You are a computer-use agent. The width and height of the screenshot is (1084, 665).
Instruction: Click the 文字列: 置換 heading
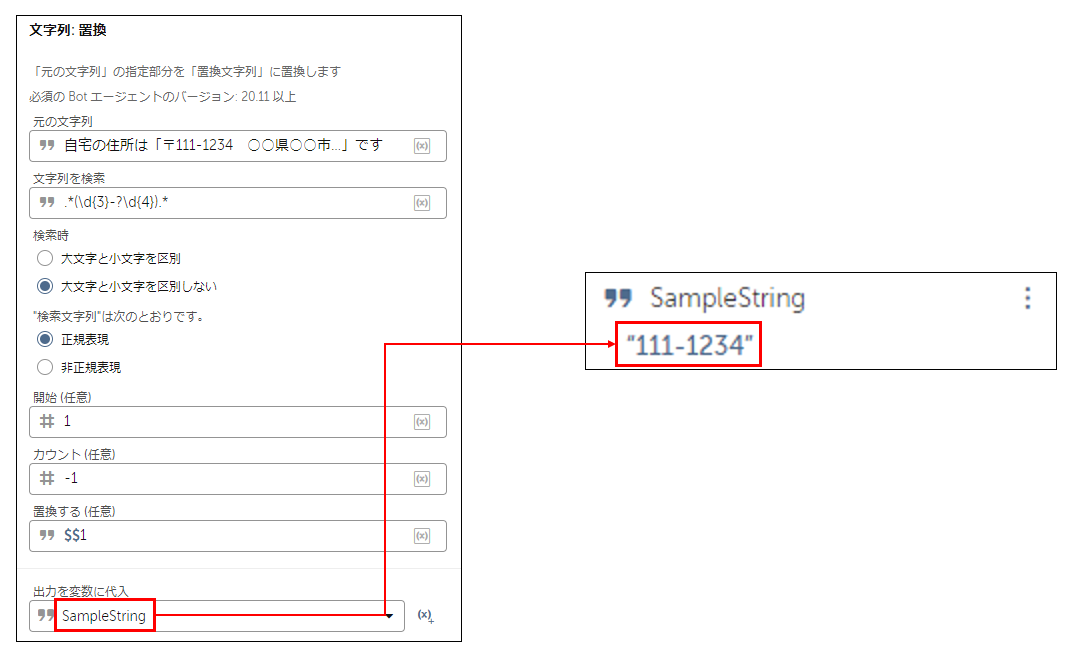(68, 30)
